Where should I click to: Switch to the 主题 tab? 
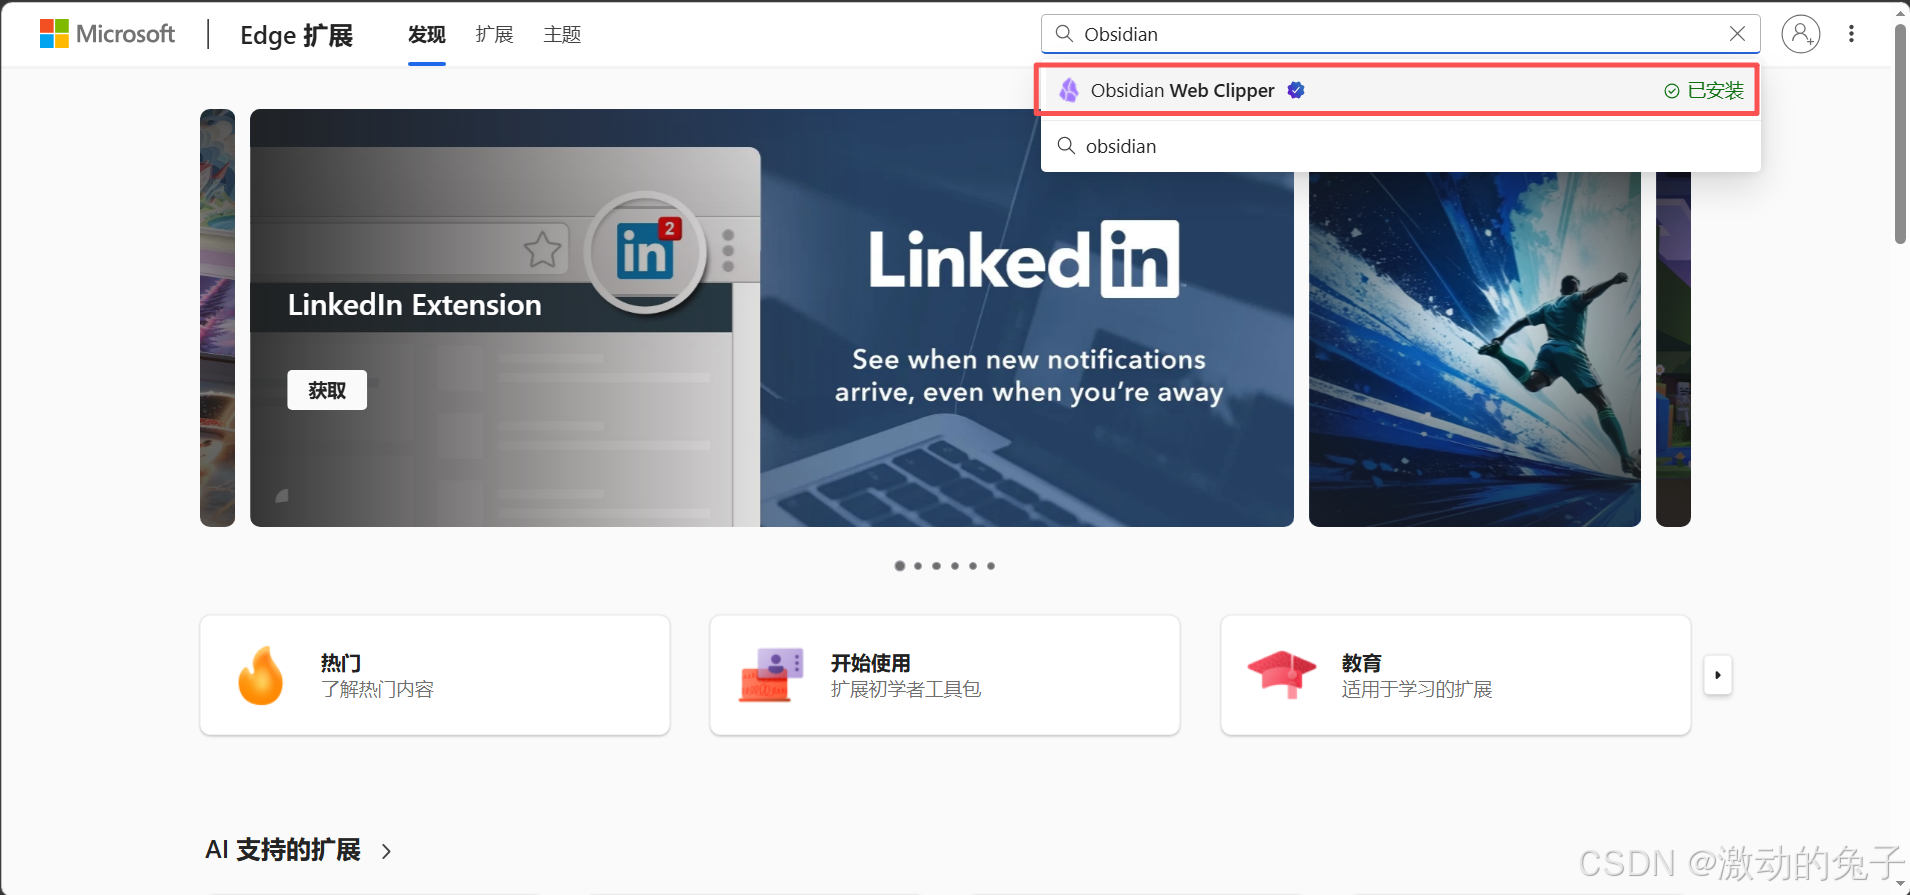click(x=562, y=35)
